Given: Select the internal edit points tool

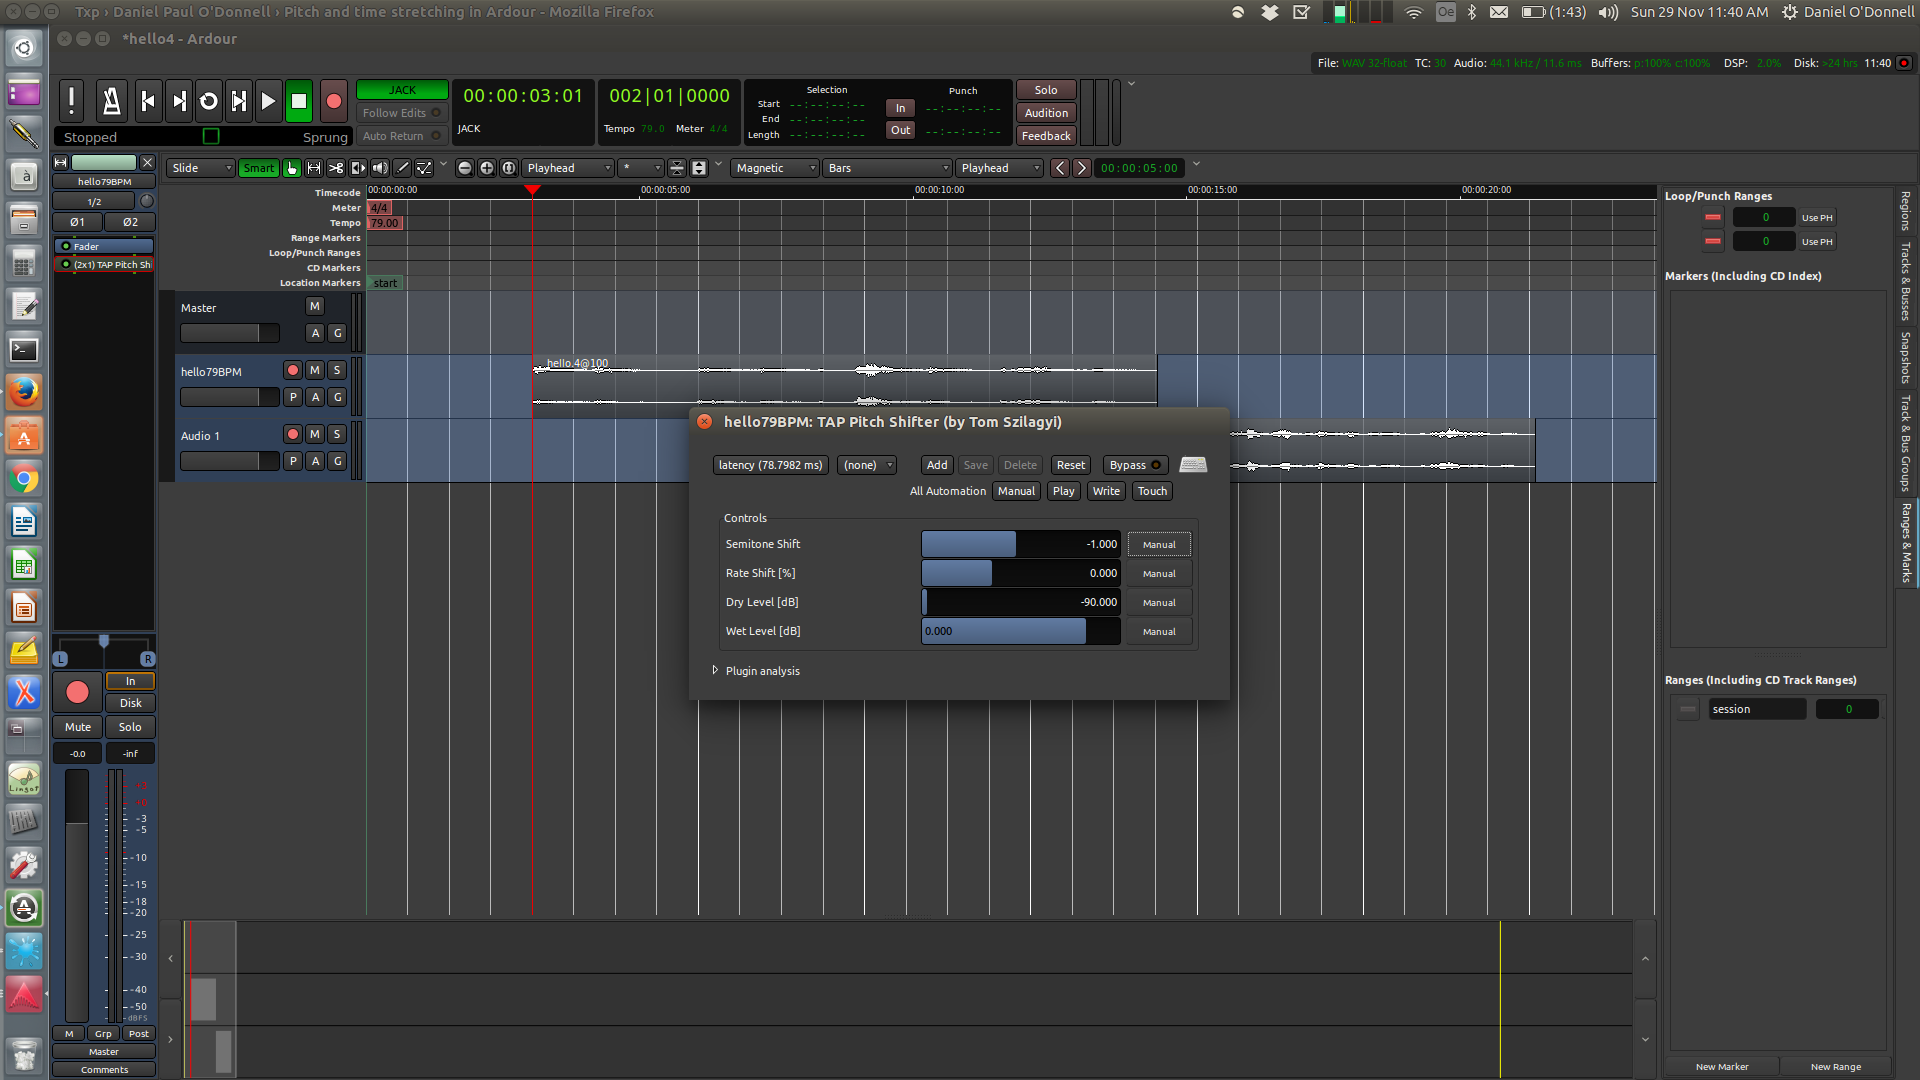Looking at the screenshot, I should [x=424, y=168].
